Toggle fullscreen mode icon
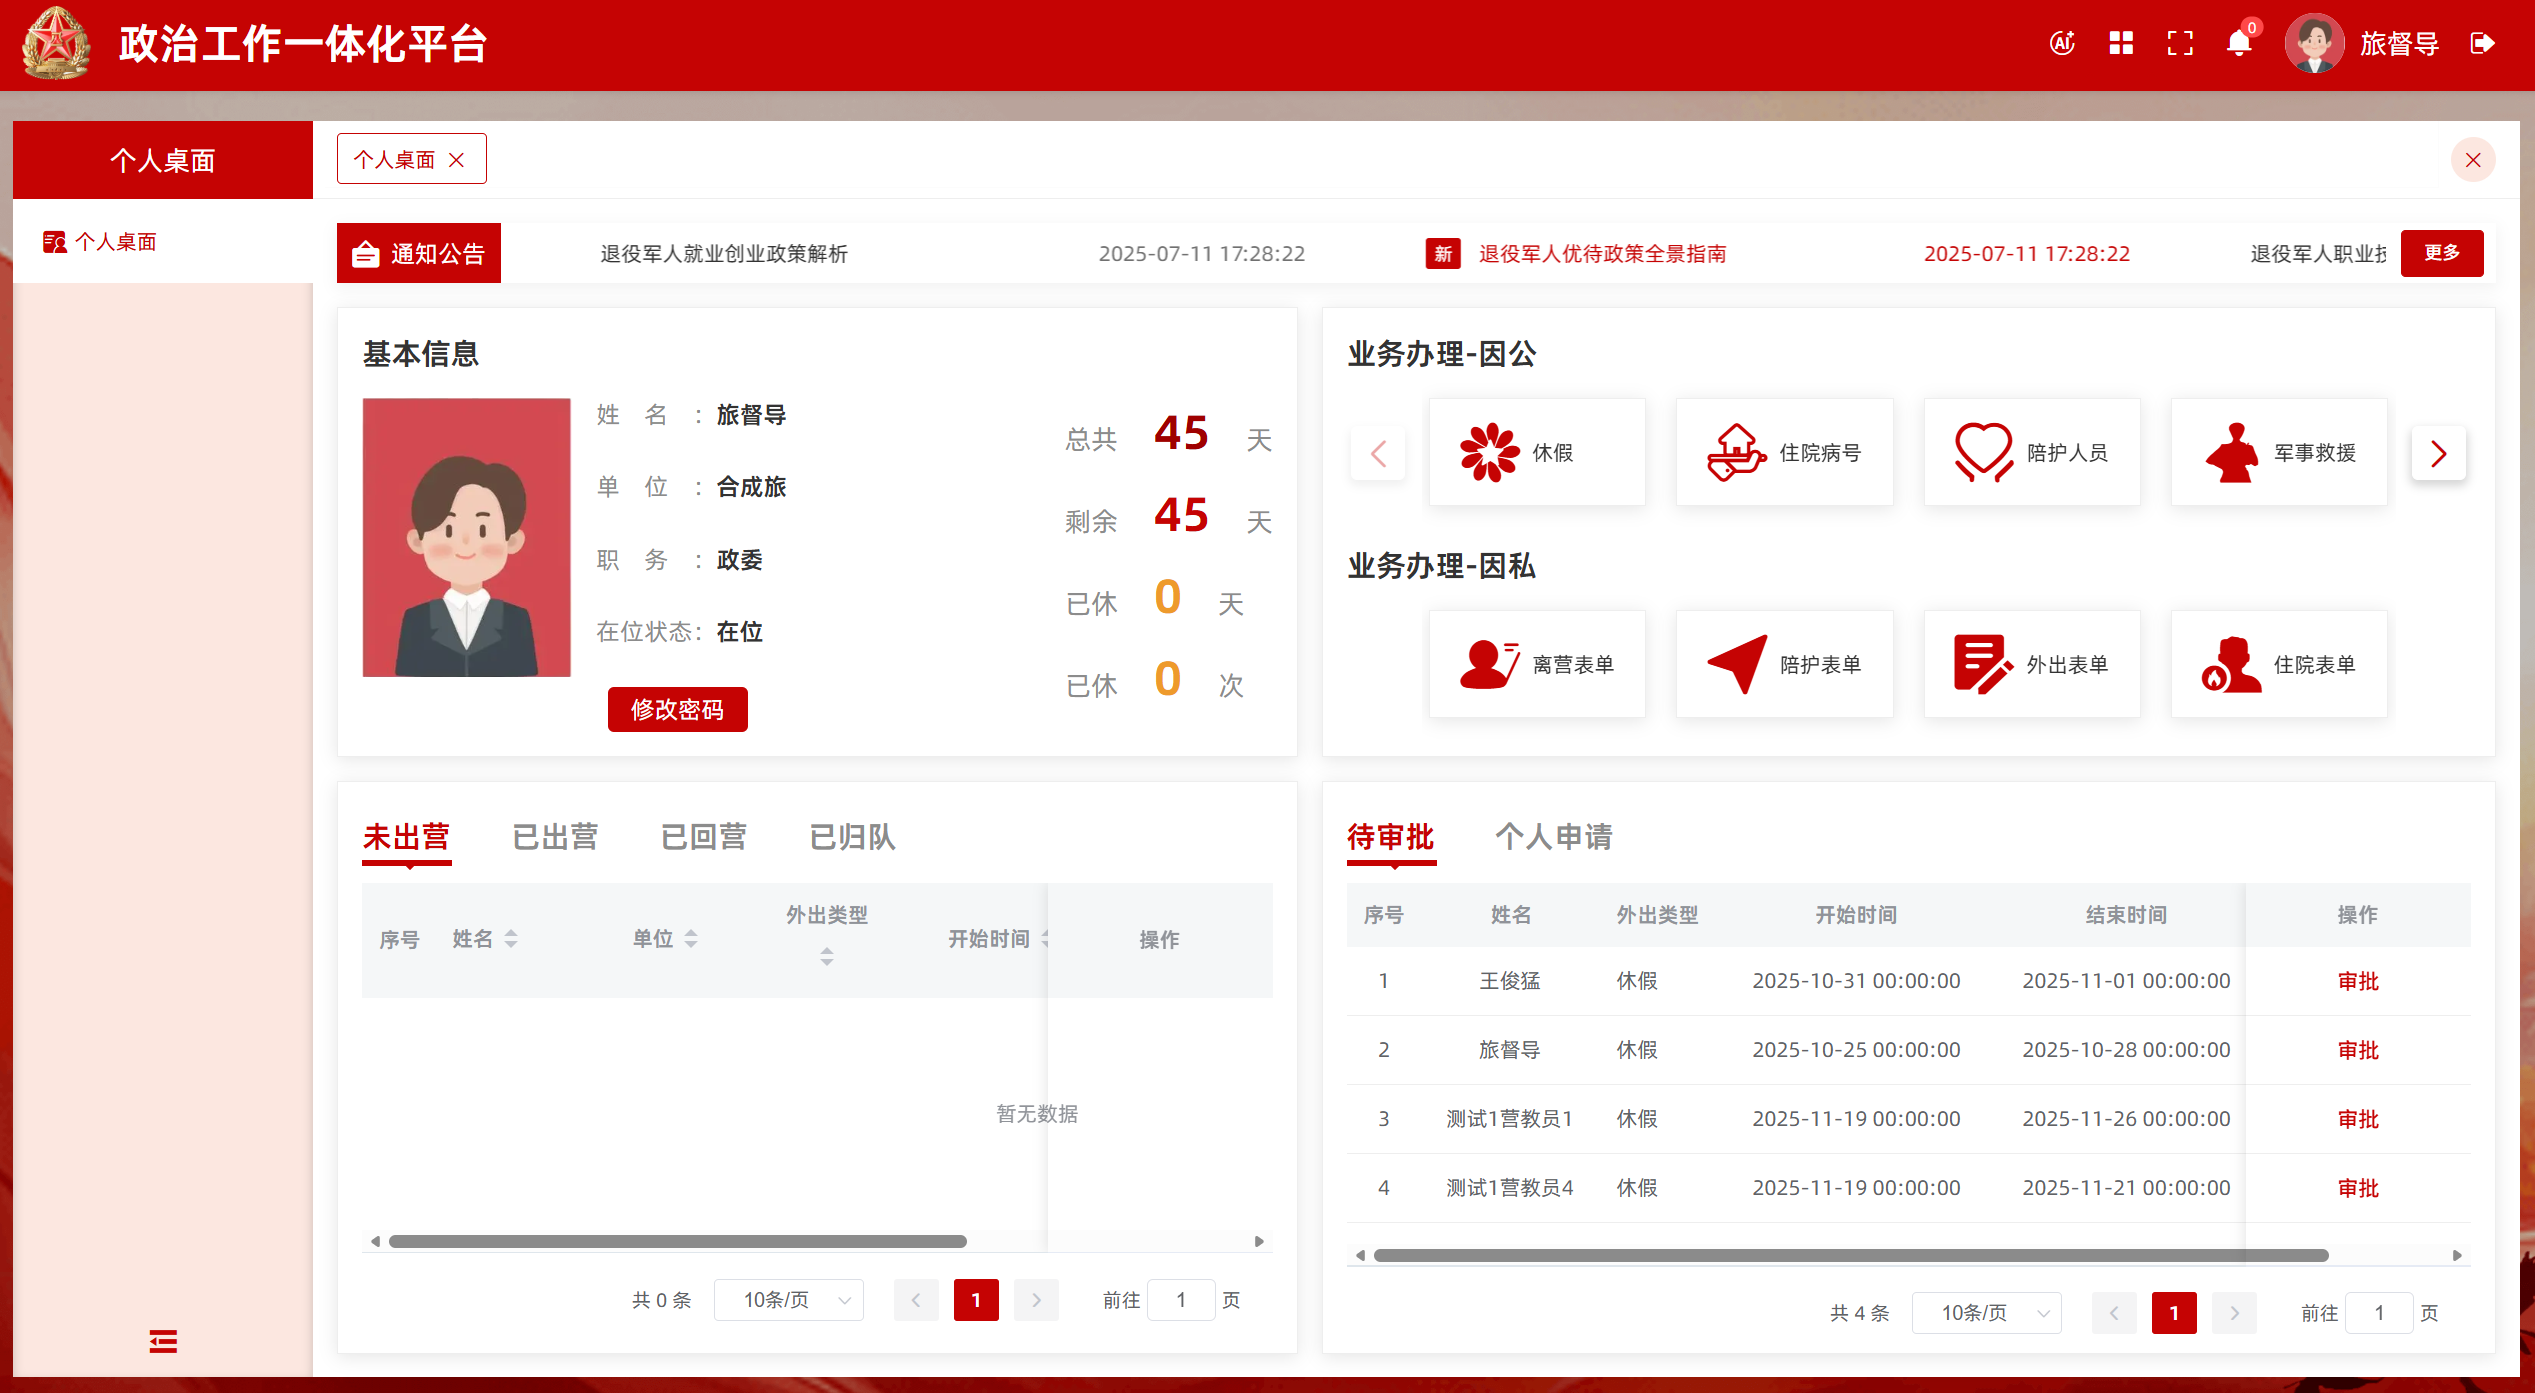Image resolution: width=2535 pixels, height=1393 pixels. [x=2180, y=43]
